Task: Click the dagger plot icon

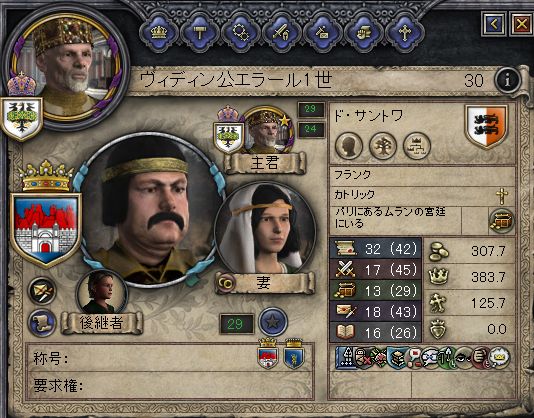Action: (x=42, y=291)
